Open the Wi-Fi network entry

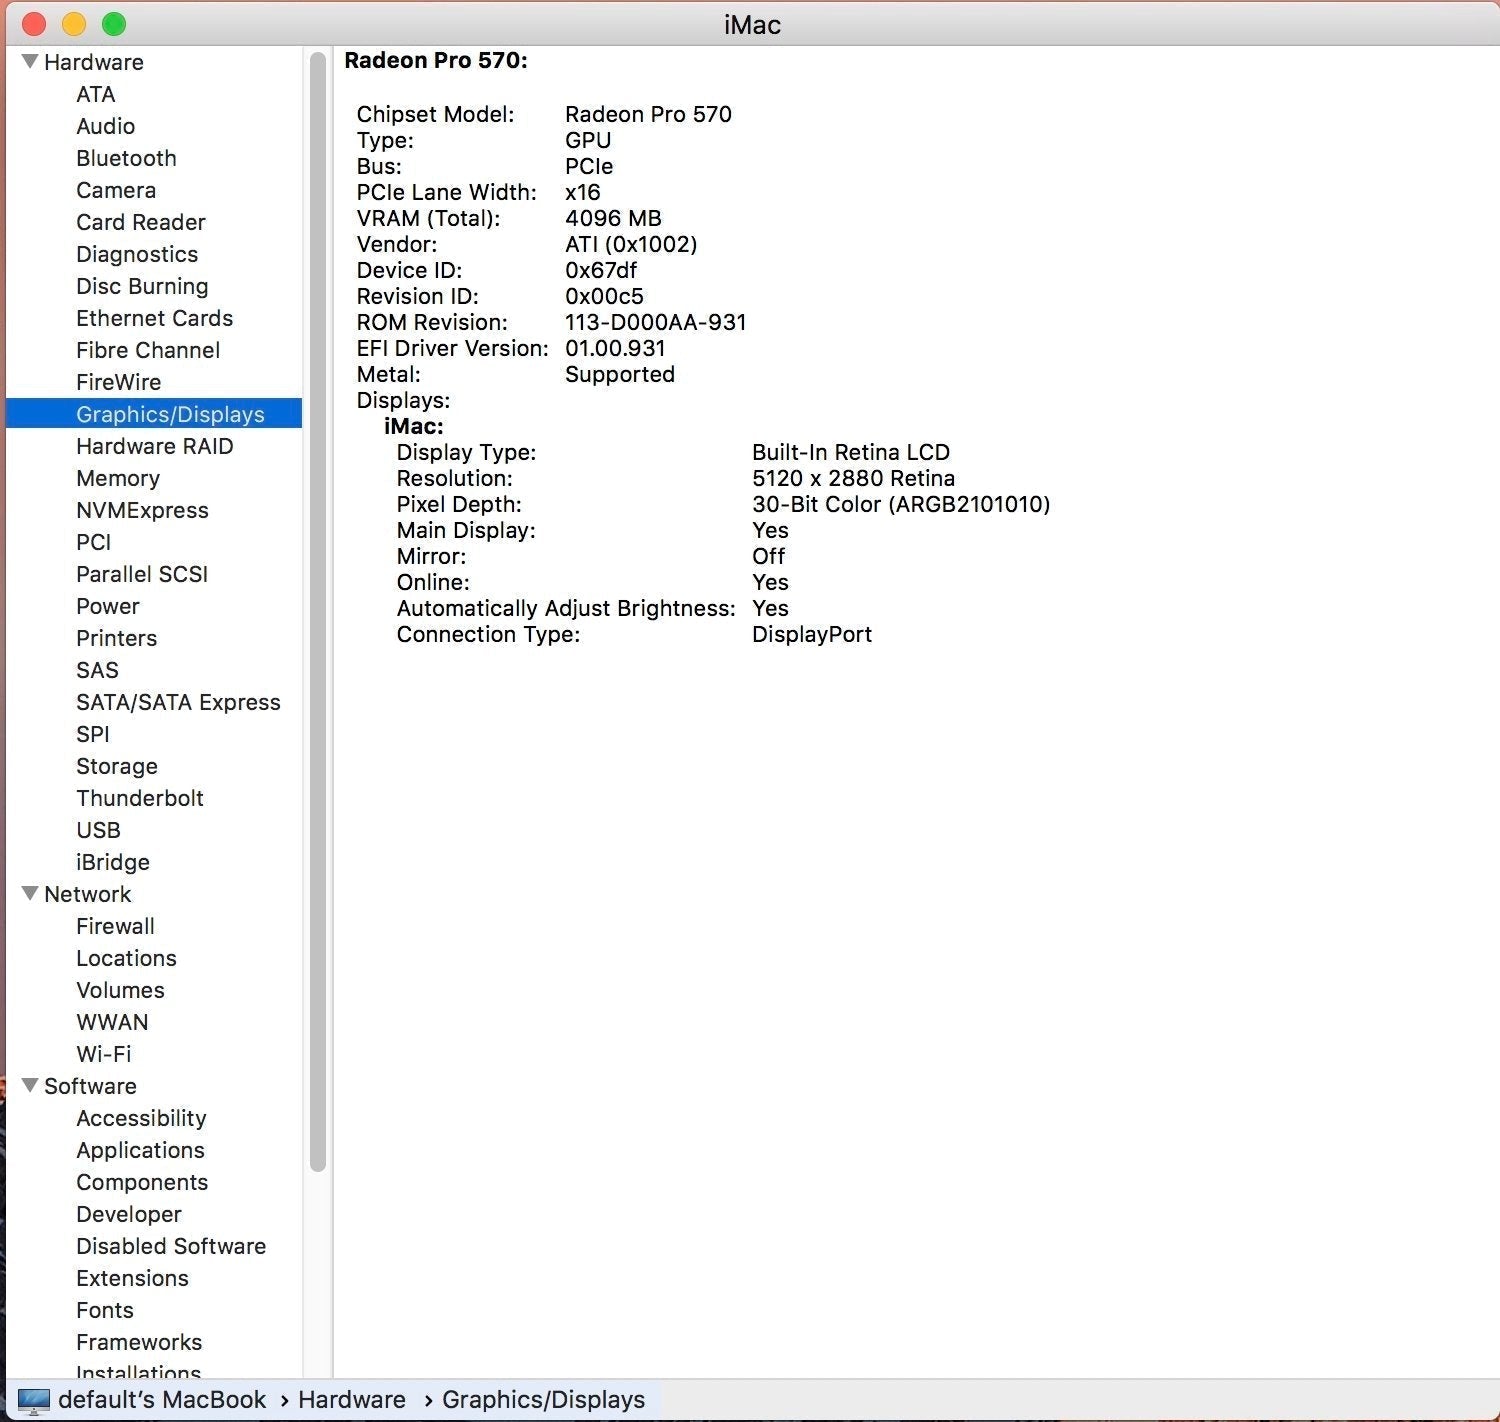pos(104,1054)
